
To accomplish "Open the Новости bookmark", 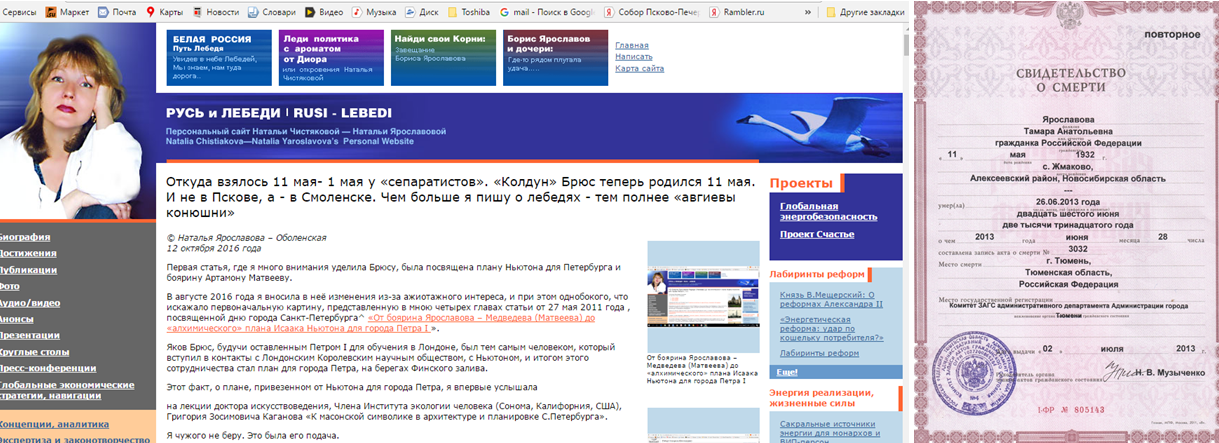I will pos(216,12).
